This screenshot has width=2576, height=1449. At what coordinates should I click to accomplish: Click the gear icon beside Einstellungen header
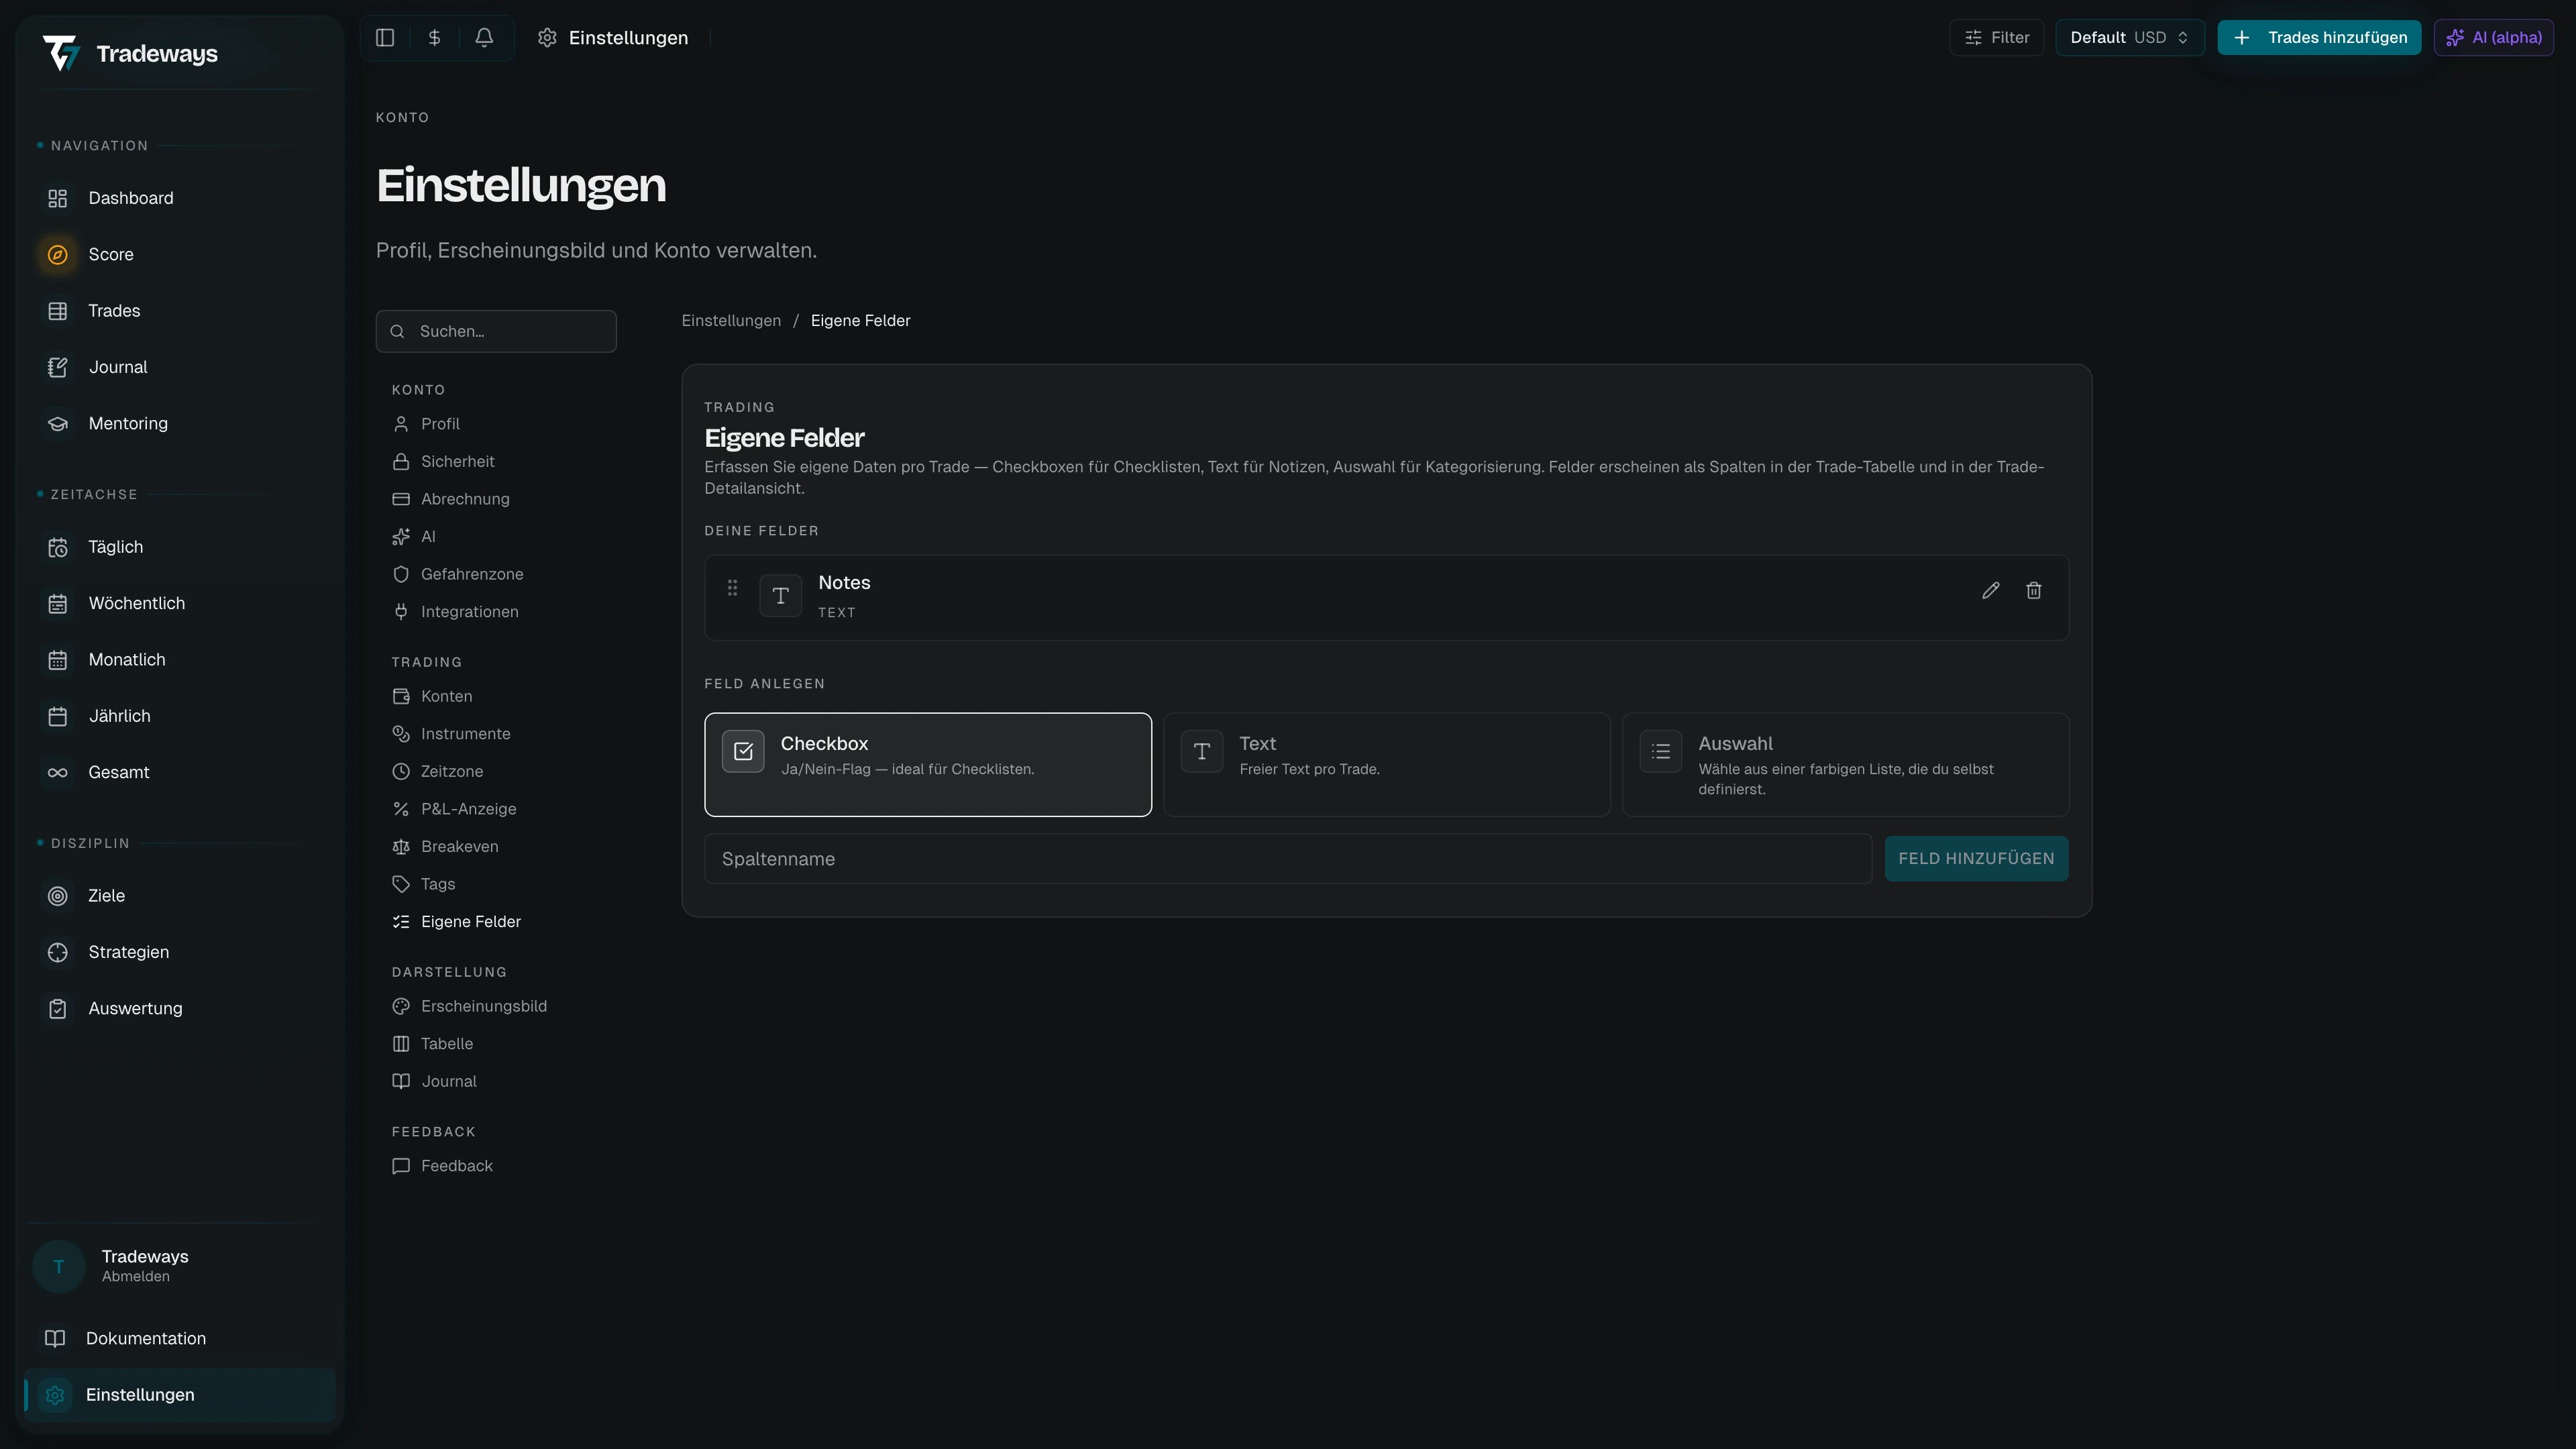[x=547, y=38]
